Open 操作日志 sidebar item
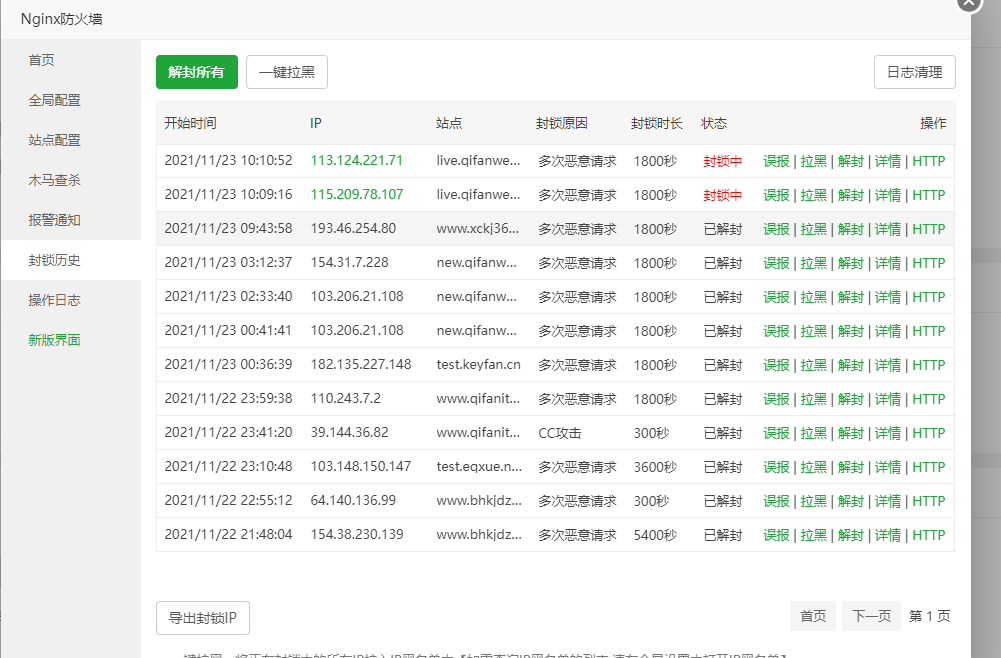Image resolution: width=1001 pixels, height=658 pixels. [x=55, y=300]
